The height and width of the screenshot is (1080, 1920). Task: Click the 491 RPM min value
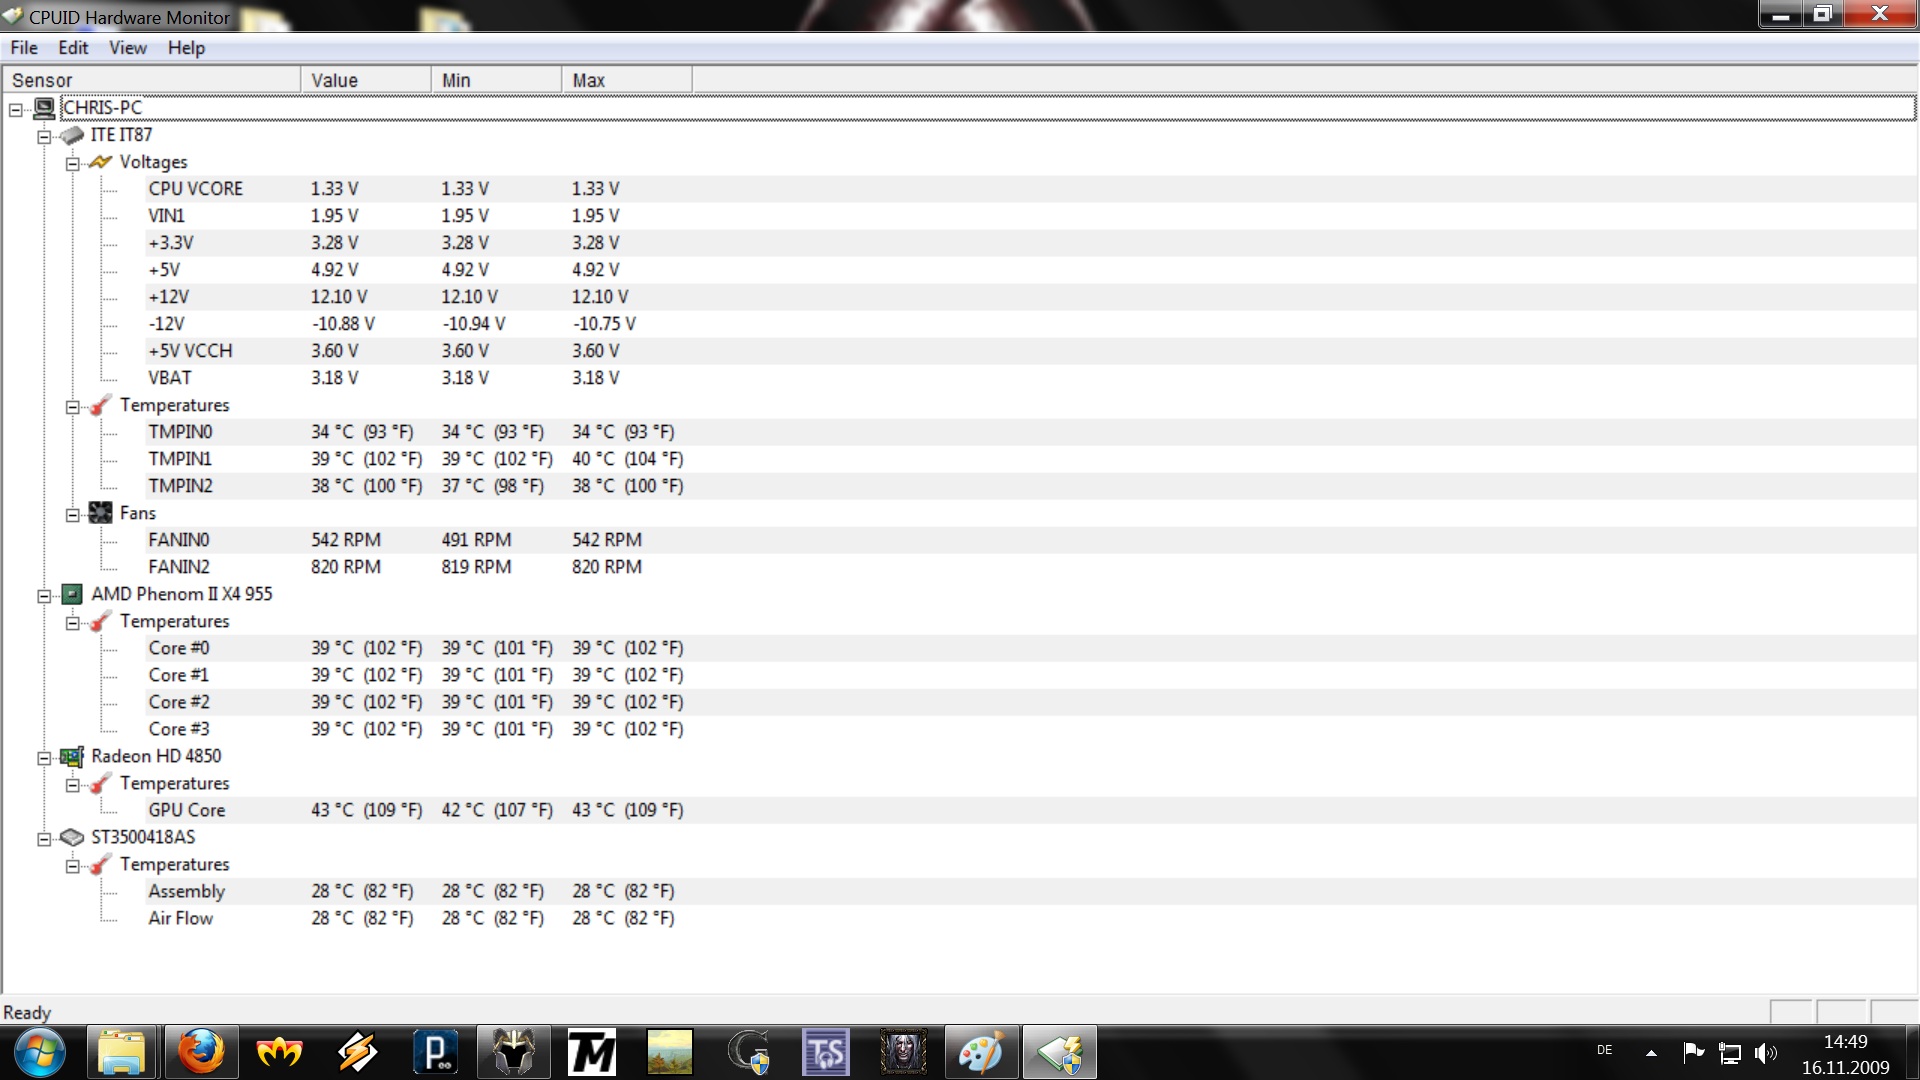click(476, 540)
